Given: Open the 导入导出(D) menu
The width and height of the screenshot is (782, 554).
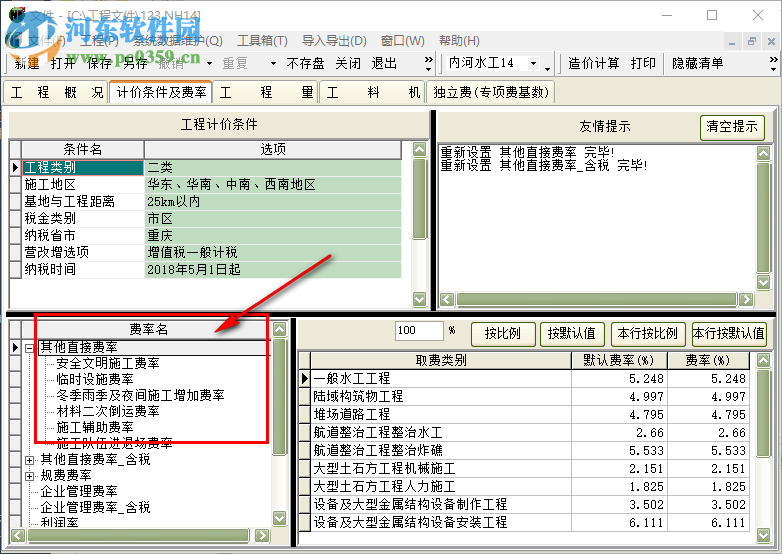Looking at the screenshot, I should point(334,40).
